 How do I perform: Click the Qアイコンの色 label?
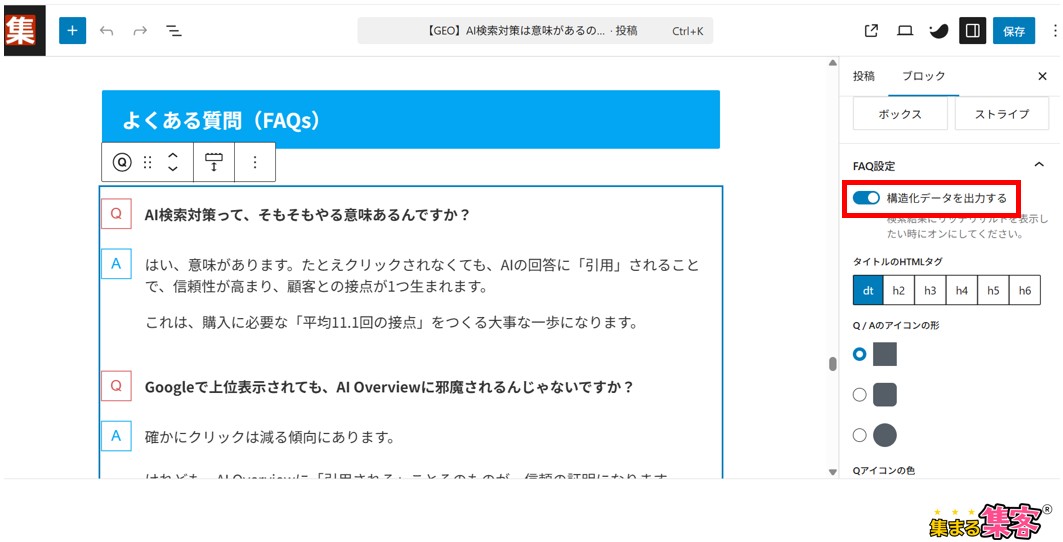pos(883,470)
